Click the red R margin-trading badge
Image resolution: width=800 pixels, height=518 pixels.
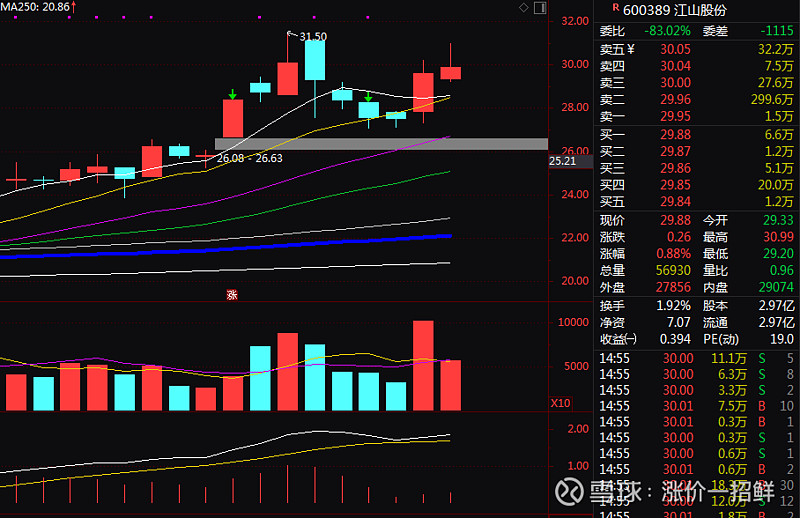[615, 7]
